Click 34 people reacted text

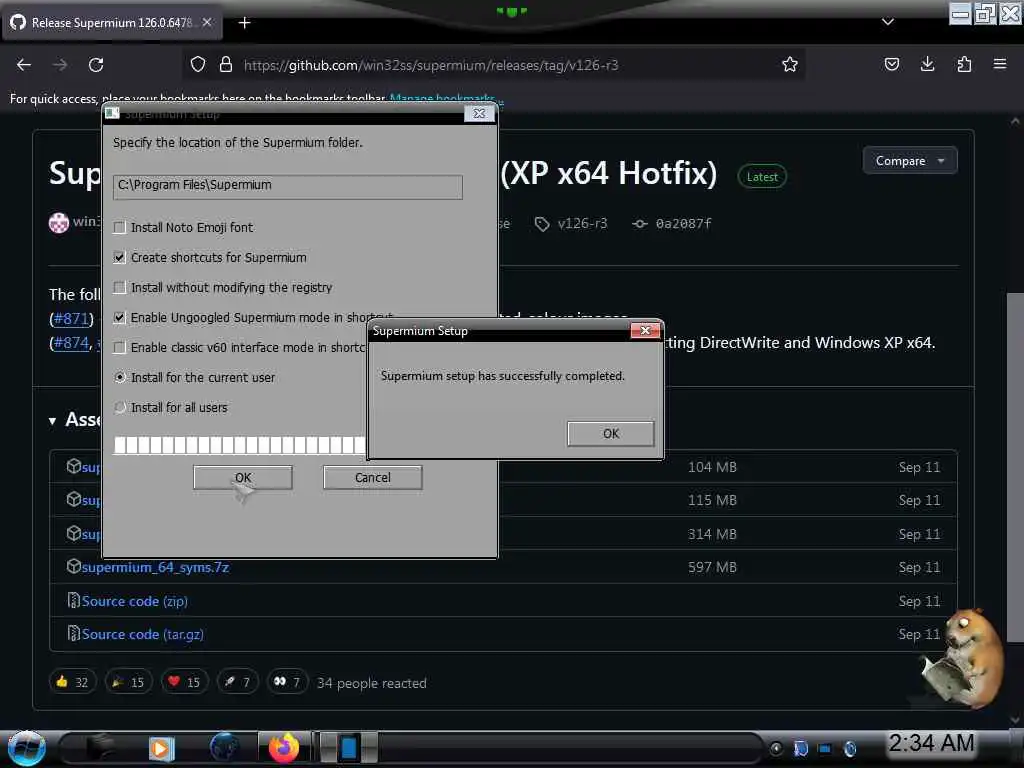372,683
